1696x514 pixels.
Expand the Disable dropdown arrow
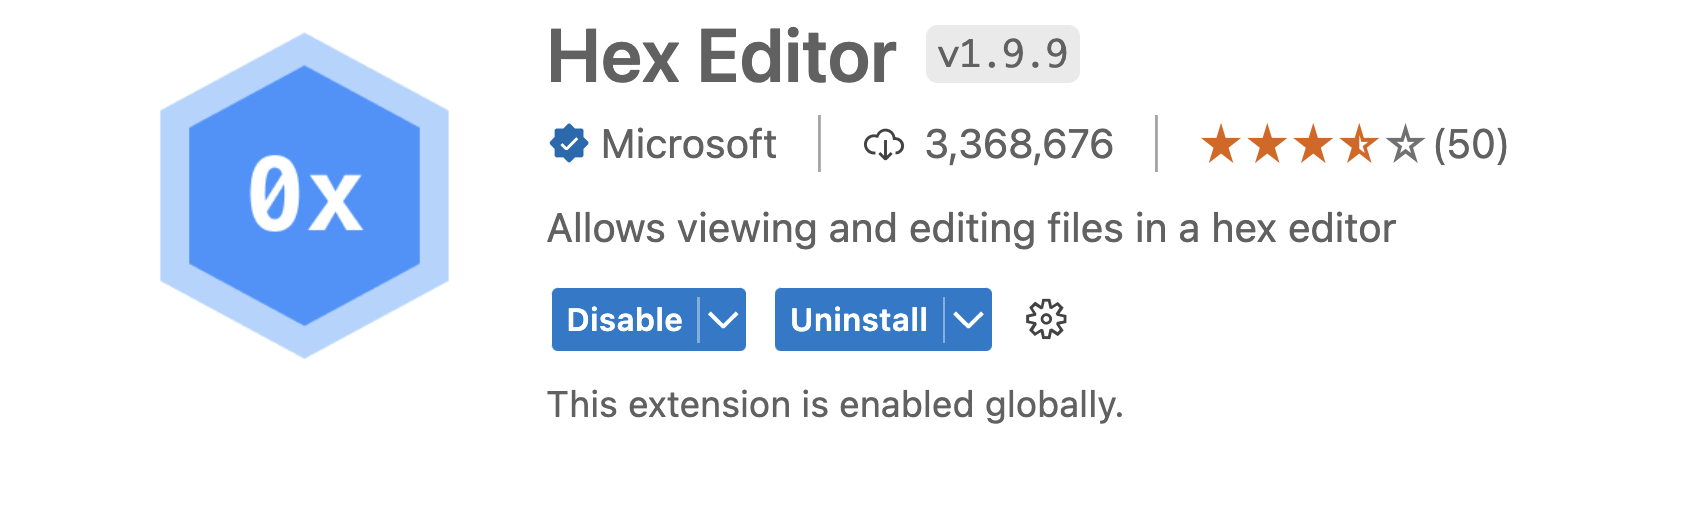coord(722,320)
